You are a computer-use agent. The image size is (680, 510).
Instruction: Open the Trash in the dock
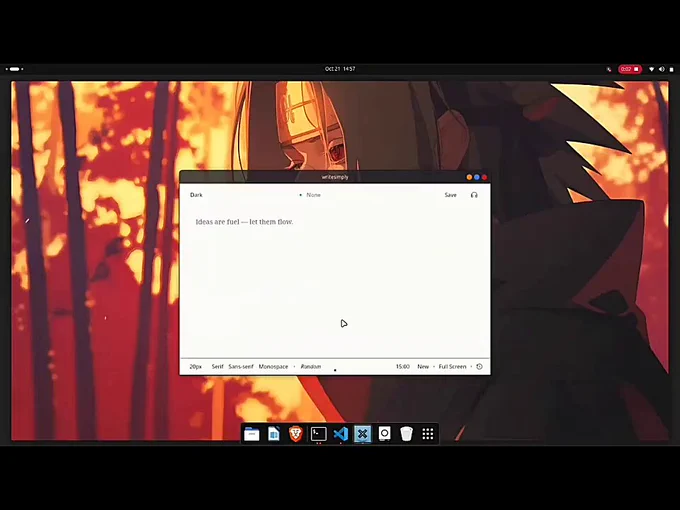click(x=406, y=434)
